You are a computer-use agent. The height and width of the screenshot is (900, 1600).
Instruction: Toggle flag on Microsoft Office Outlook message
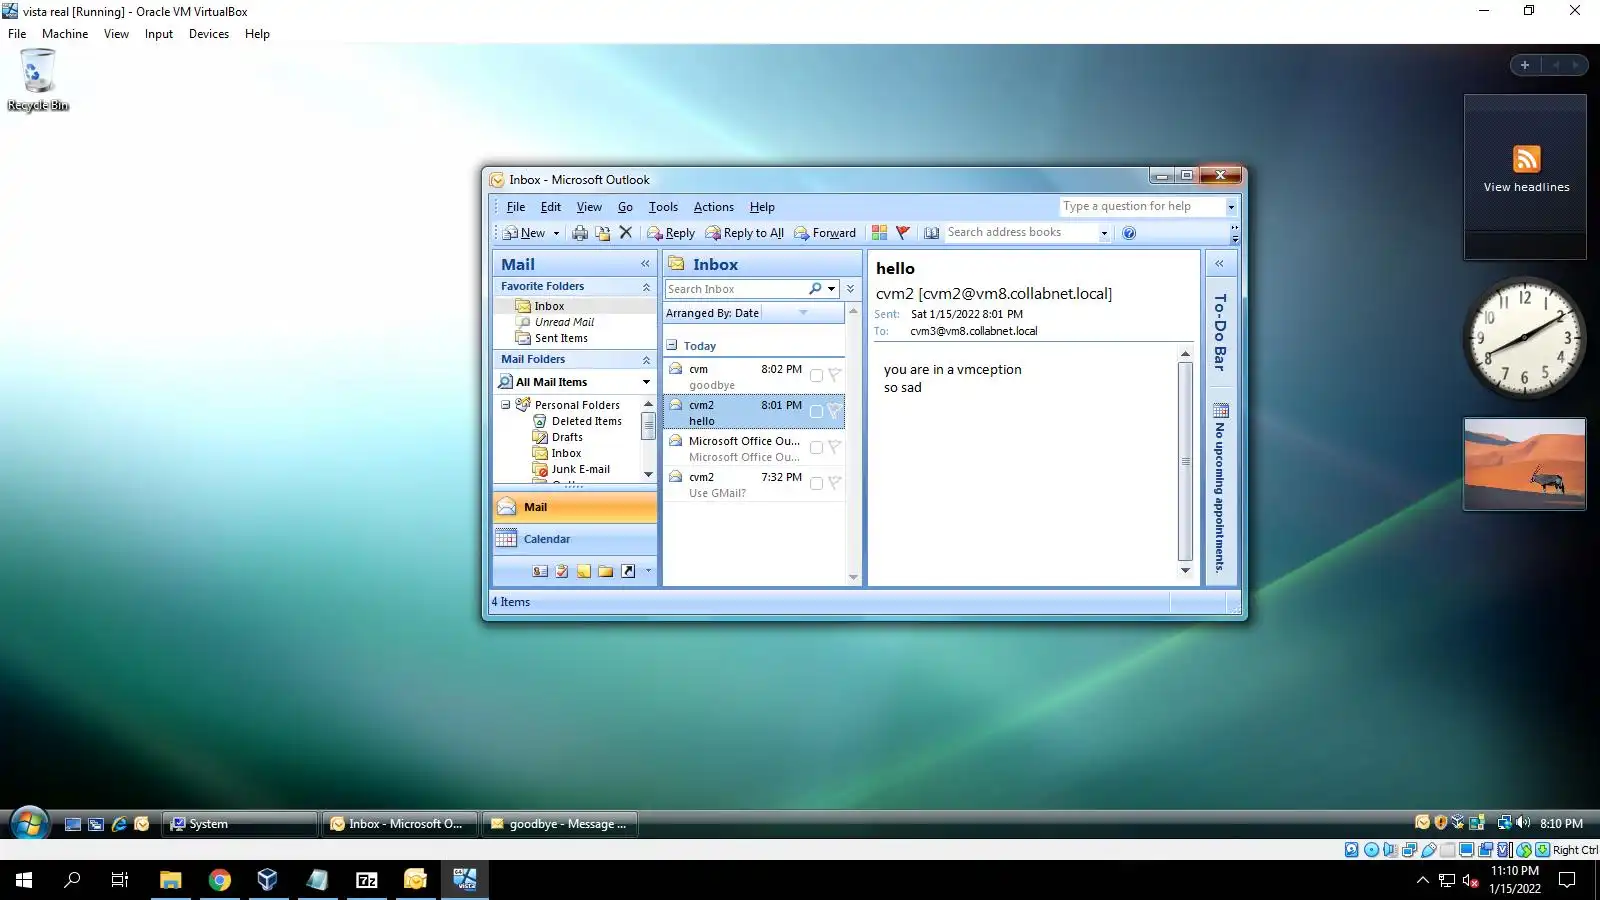834,448
